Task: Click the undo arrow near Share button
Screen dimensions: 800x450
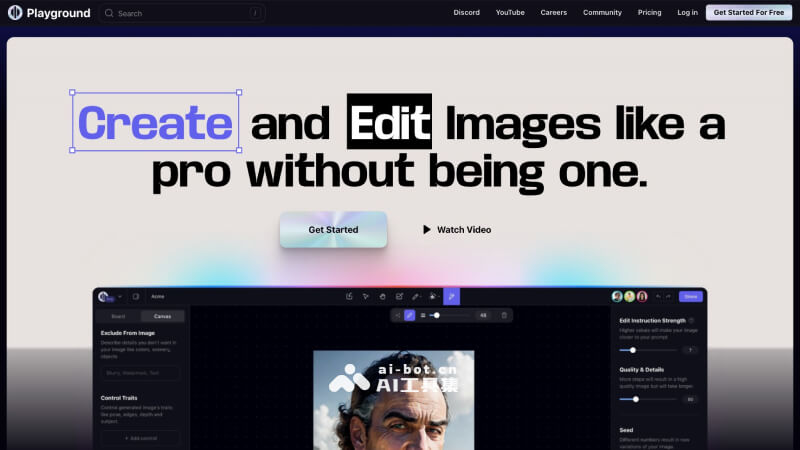Action: (x=657, y=296)
